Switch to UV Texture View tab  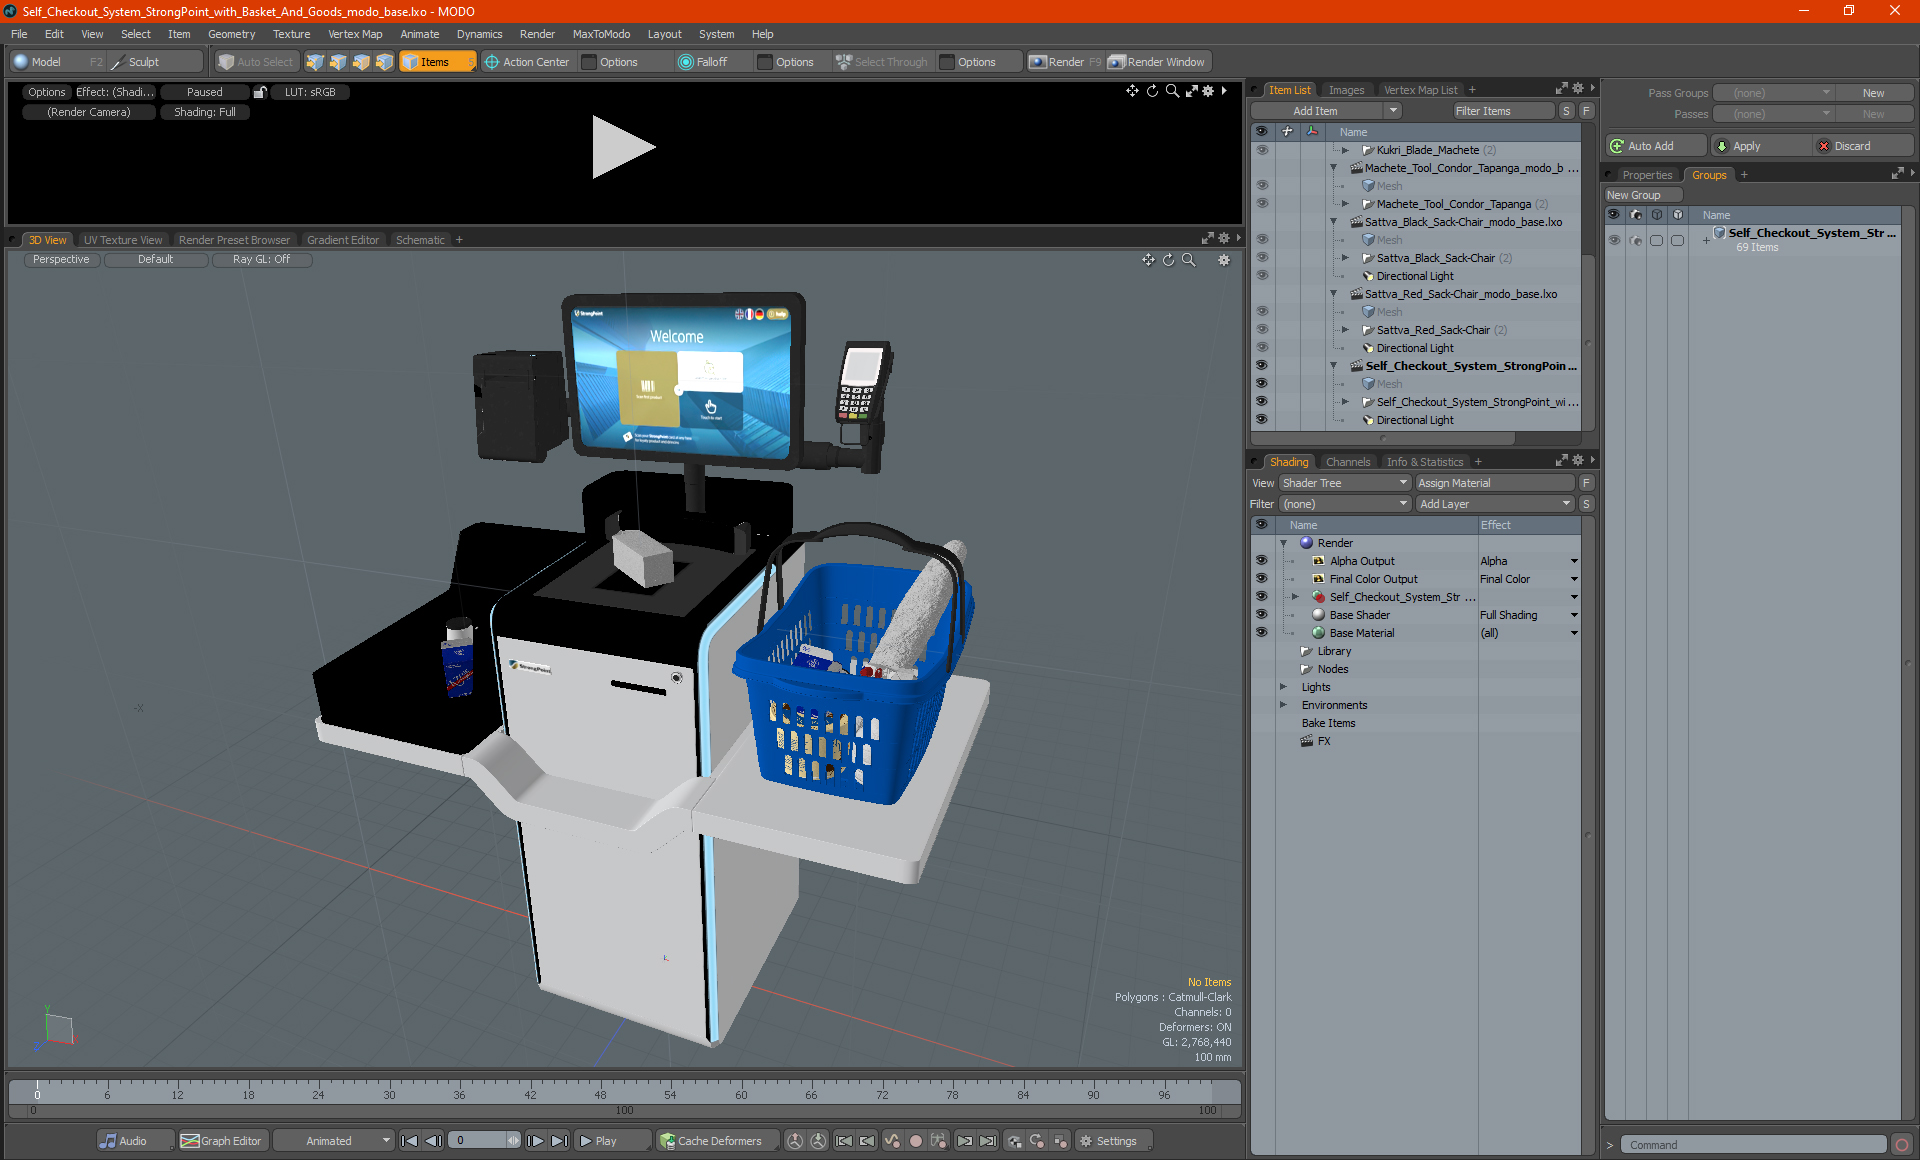point(122,240)
